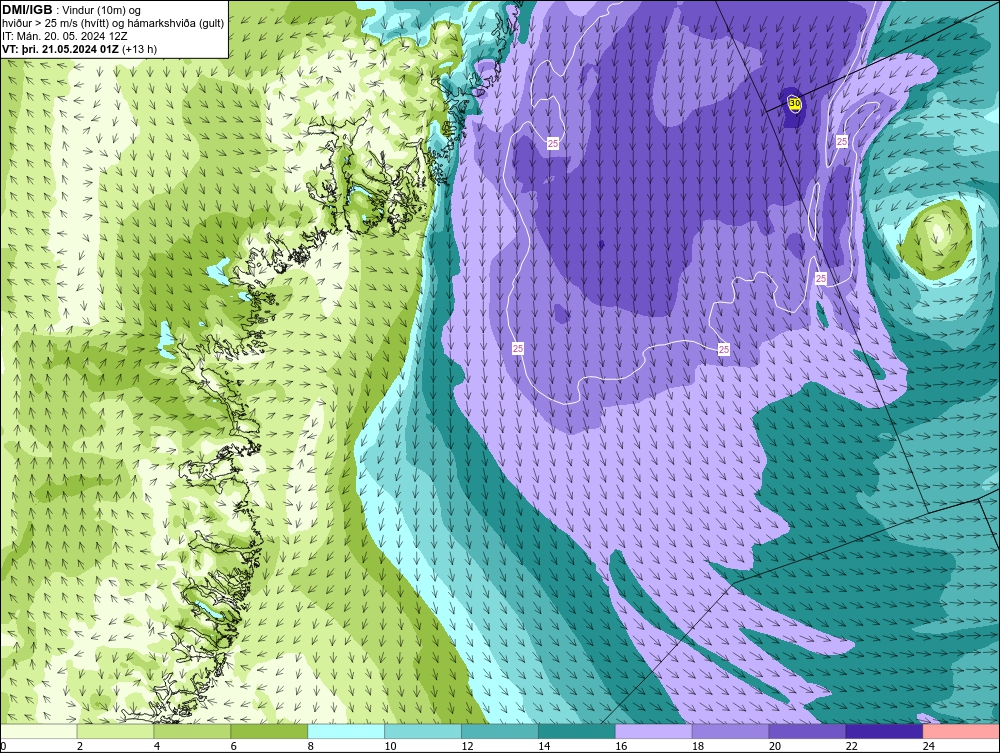Image resolution: width=1000 pixels, height=753 pixels.
Task: Click the 0–2 m/s palest legend swatch
Action: (38, 731)
